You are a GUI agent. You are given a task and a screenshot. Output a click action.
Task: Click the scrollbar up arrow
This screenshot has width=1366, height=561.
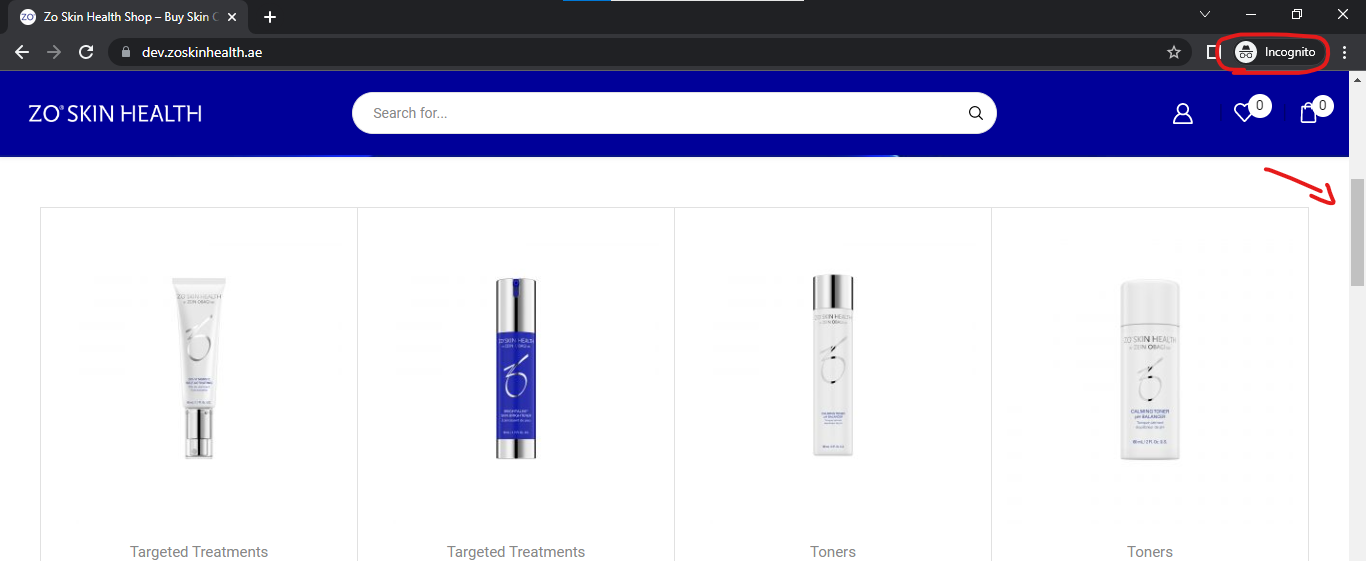[x=1357, y=79]
